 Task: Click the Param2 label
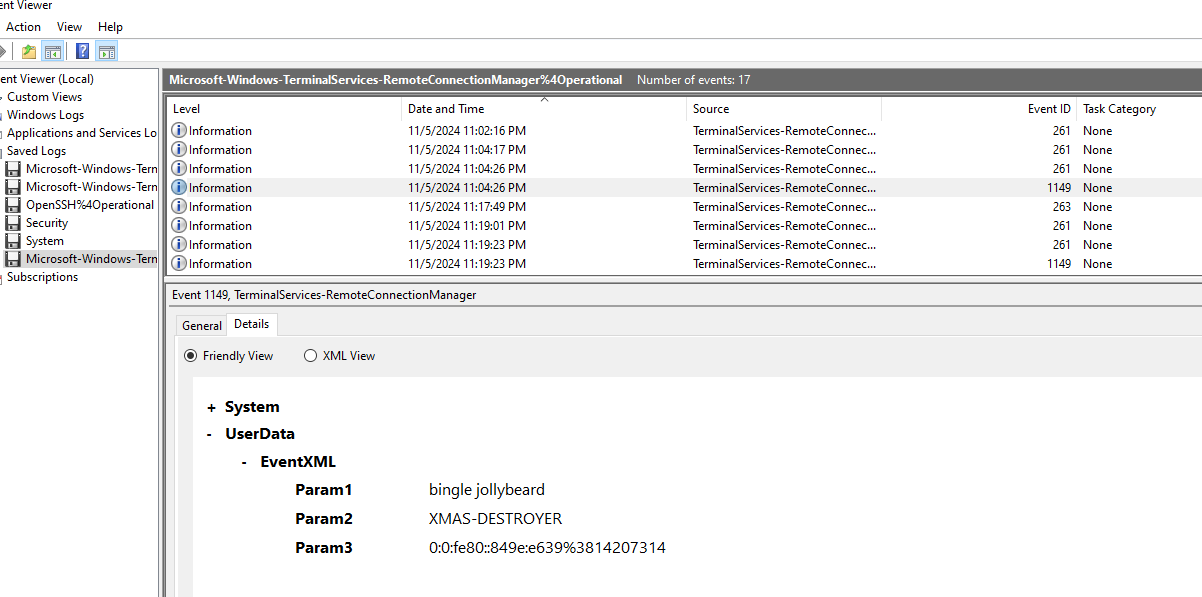(x=324, y=519)
